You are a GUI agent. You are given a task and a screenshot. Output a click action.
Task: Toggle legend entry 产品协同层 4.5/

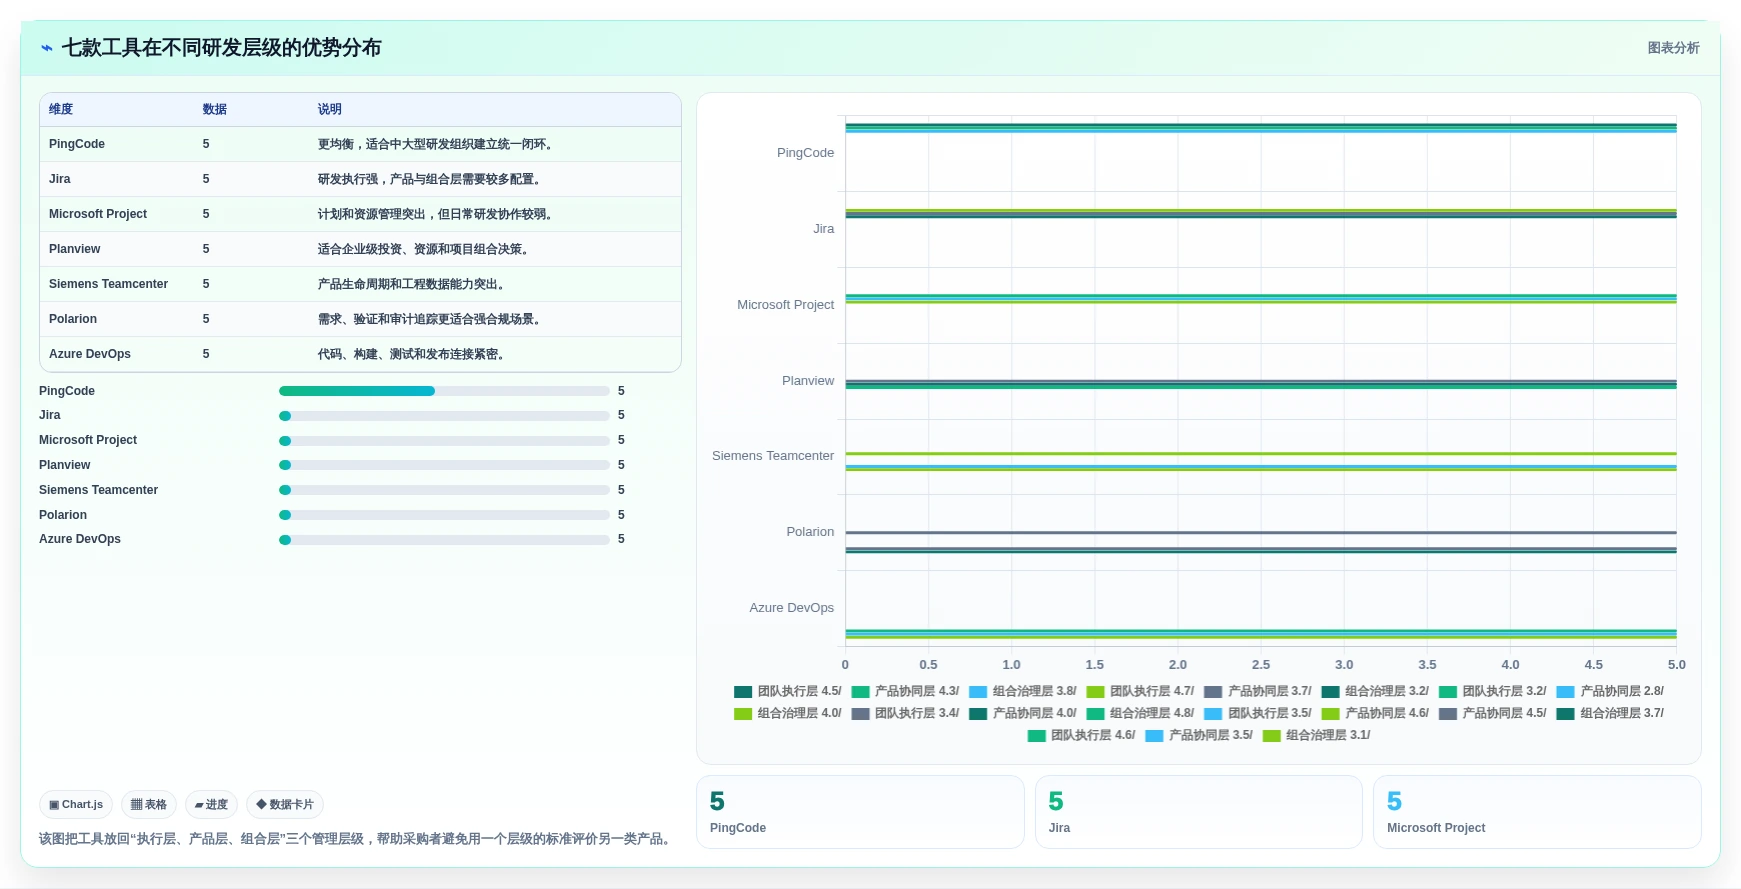(x=1492, y=713)
